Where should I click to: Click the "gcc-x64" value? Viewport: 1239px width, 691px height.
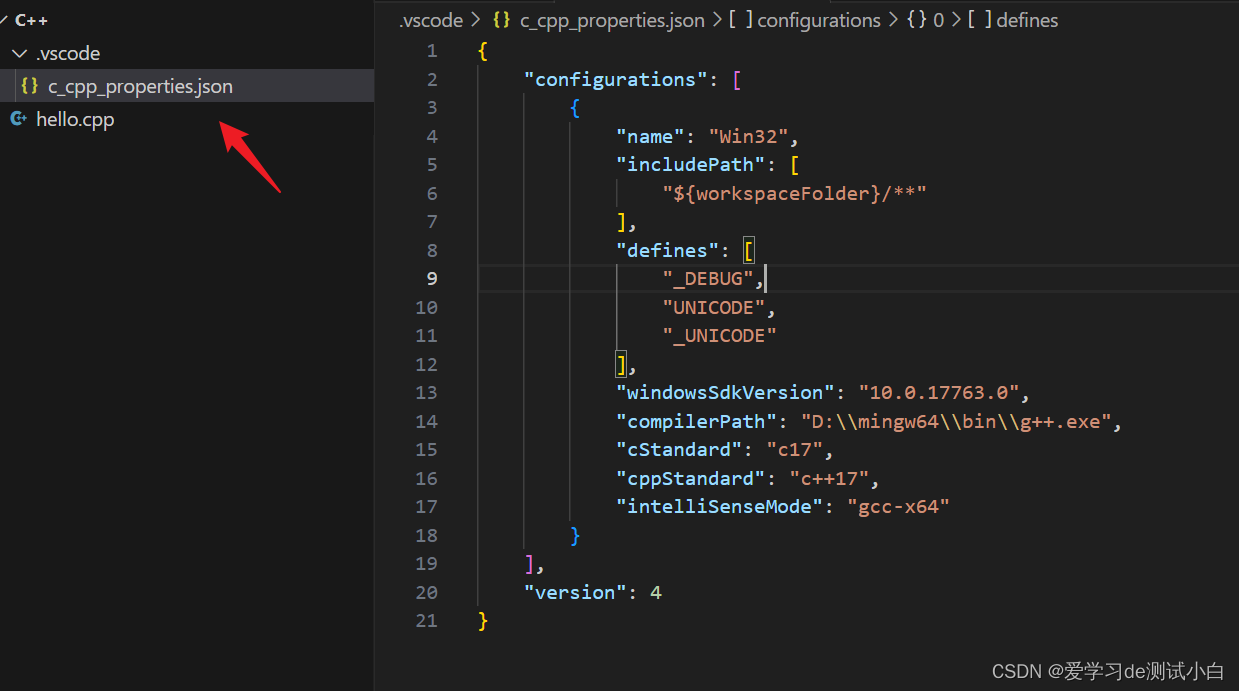[x=898, y=507]
